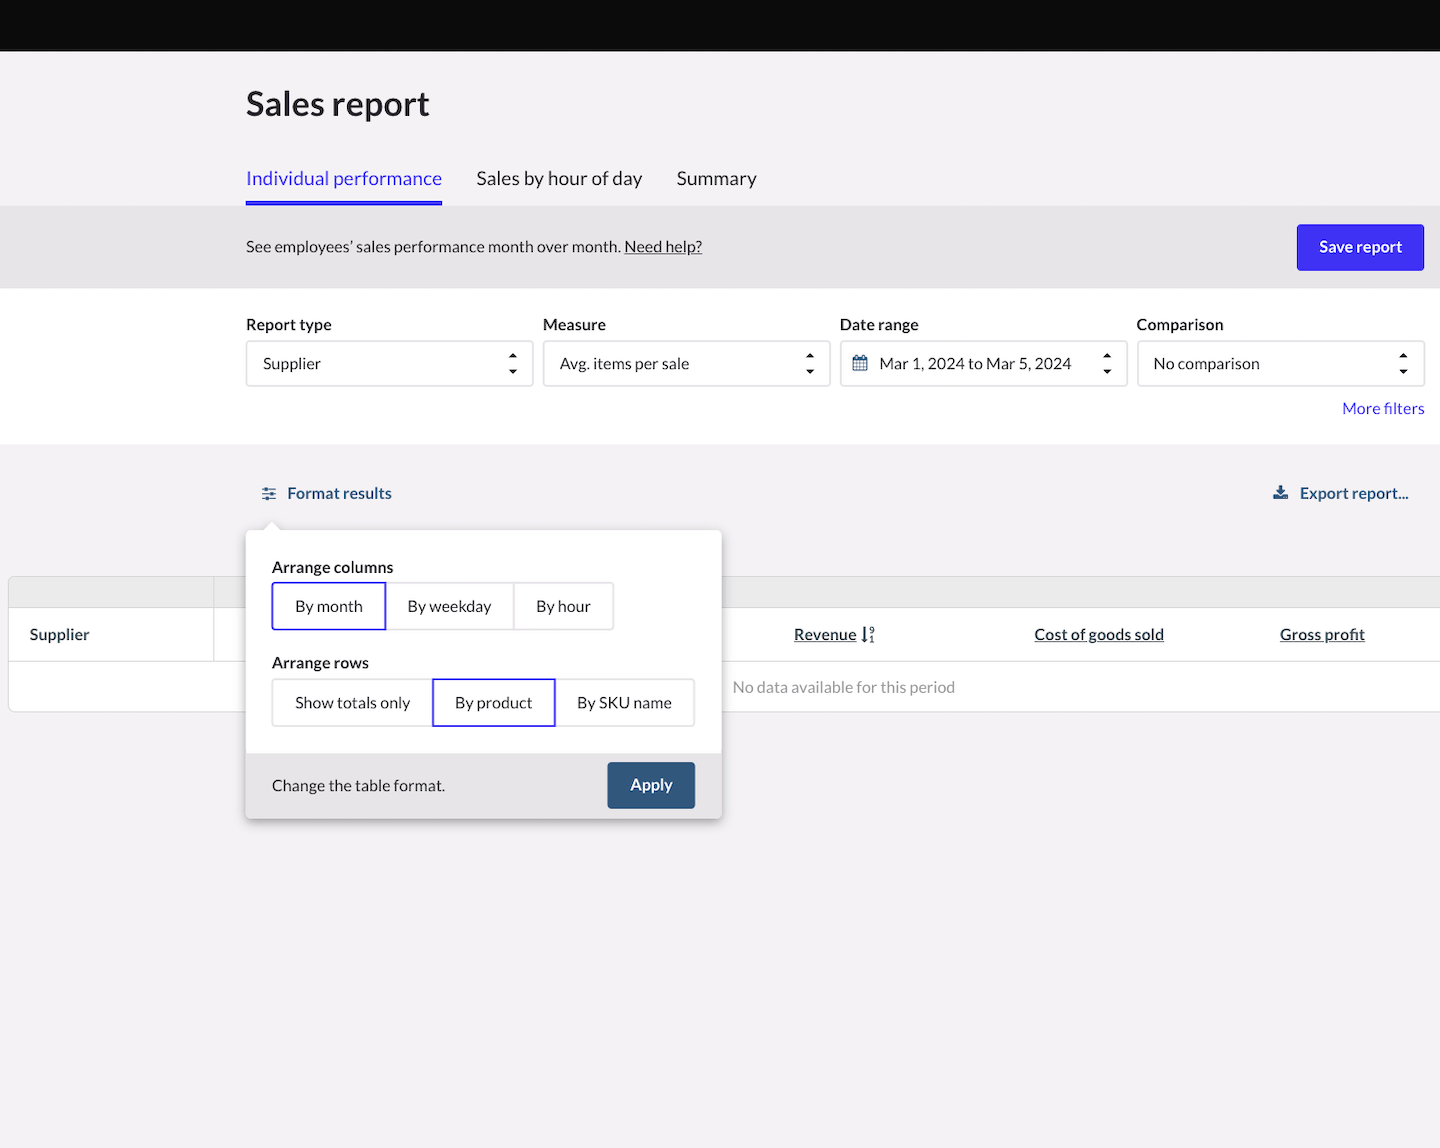Click the Export report download icon
The image size is (1440, 1148).
(x=1280, y=493)
